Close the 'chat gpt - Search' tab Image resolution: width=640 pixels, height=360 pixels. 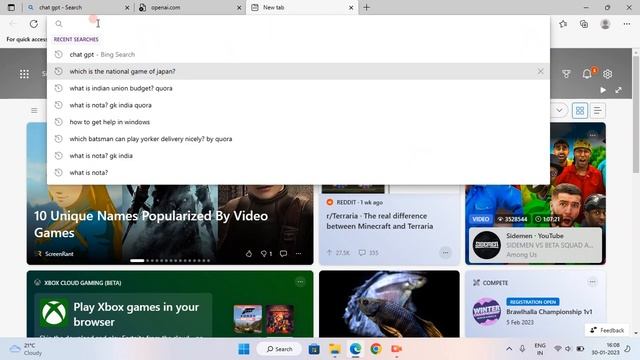[x=127, y=7]
